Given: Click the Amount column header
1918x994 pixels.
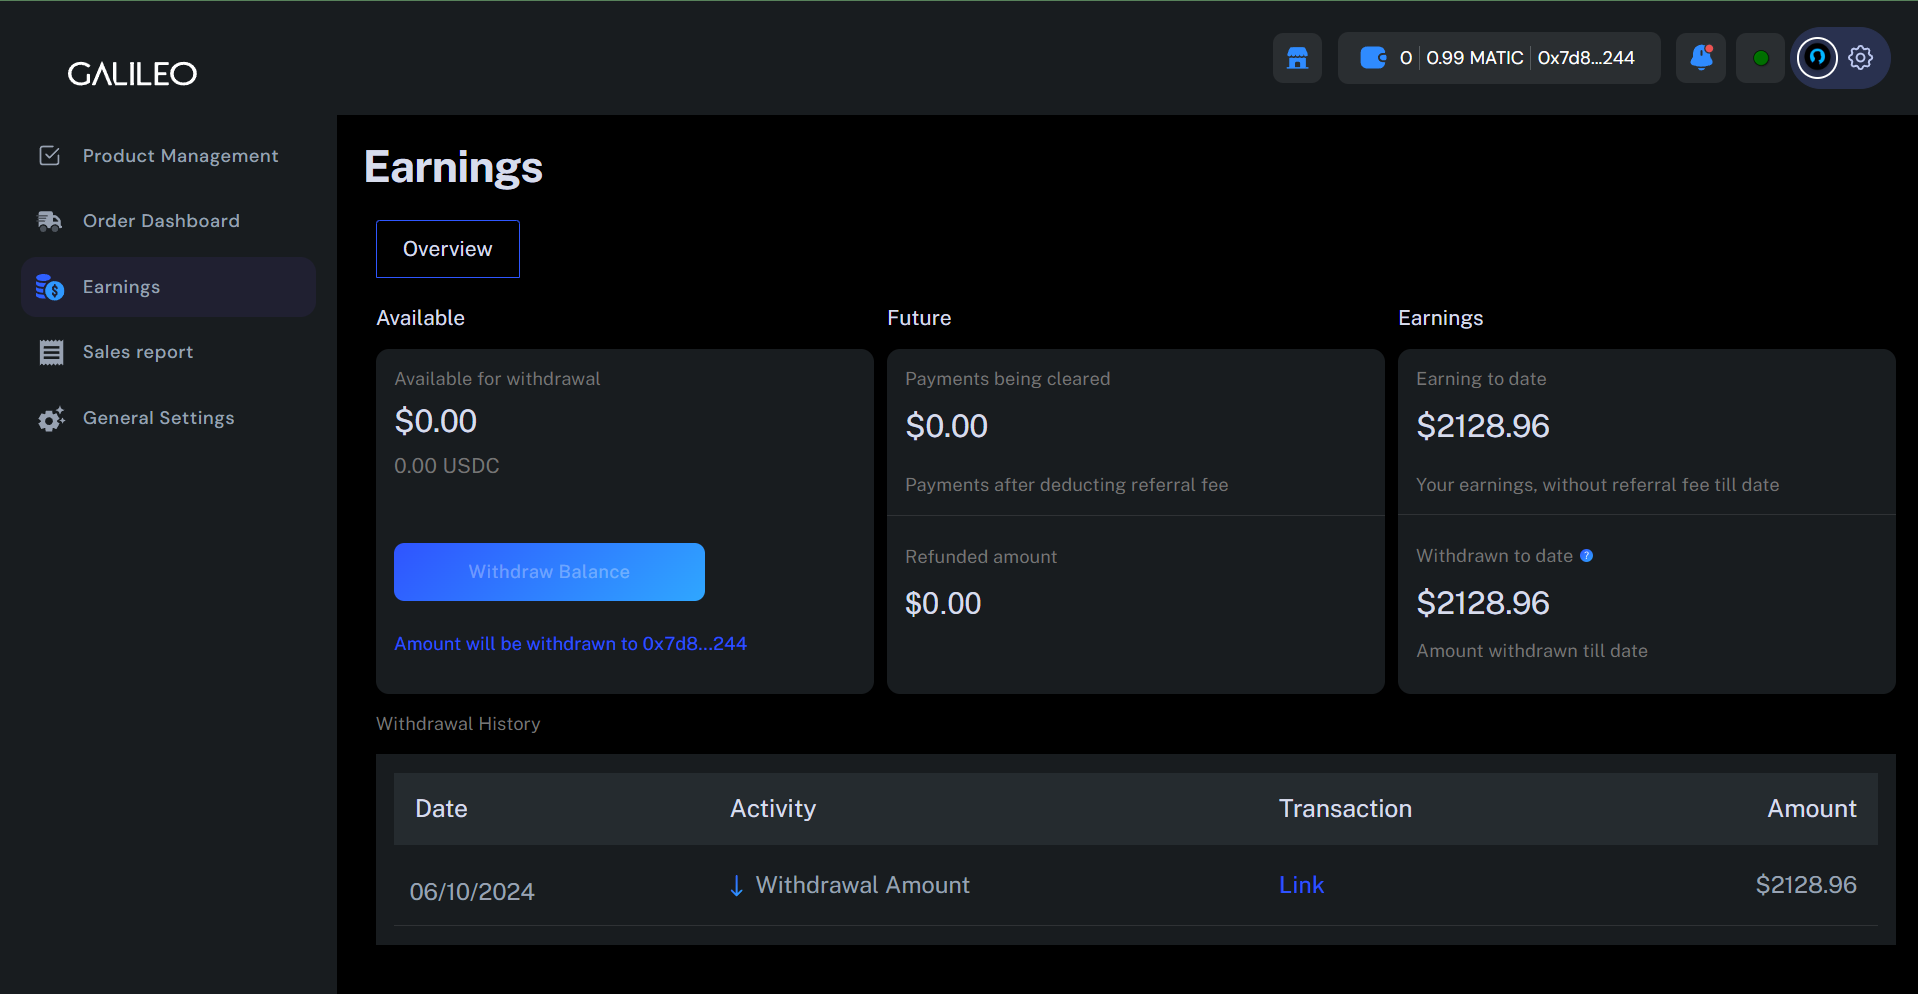Looking at the screenshot, I should (1812, 809).
